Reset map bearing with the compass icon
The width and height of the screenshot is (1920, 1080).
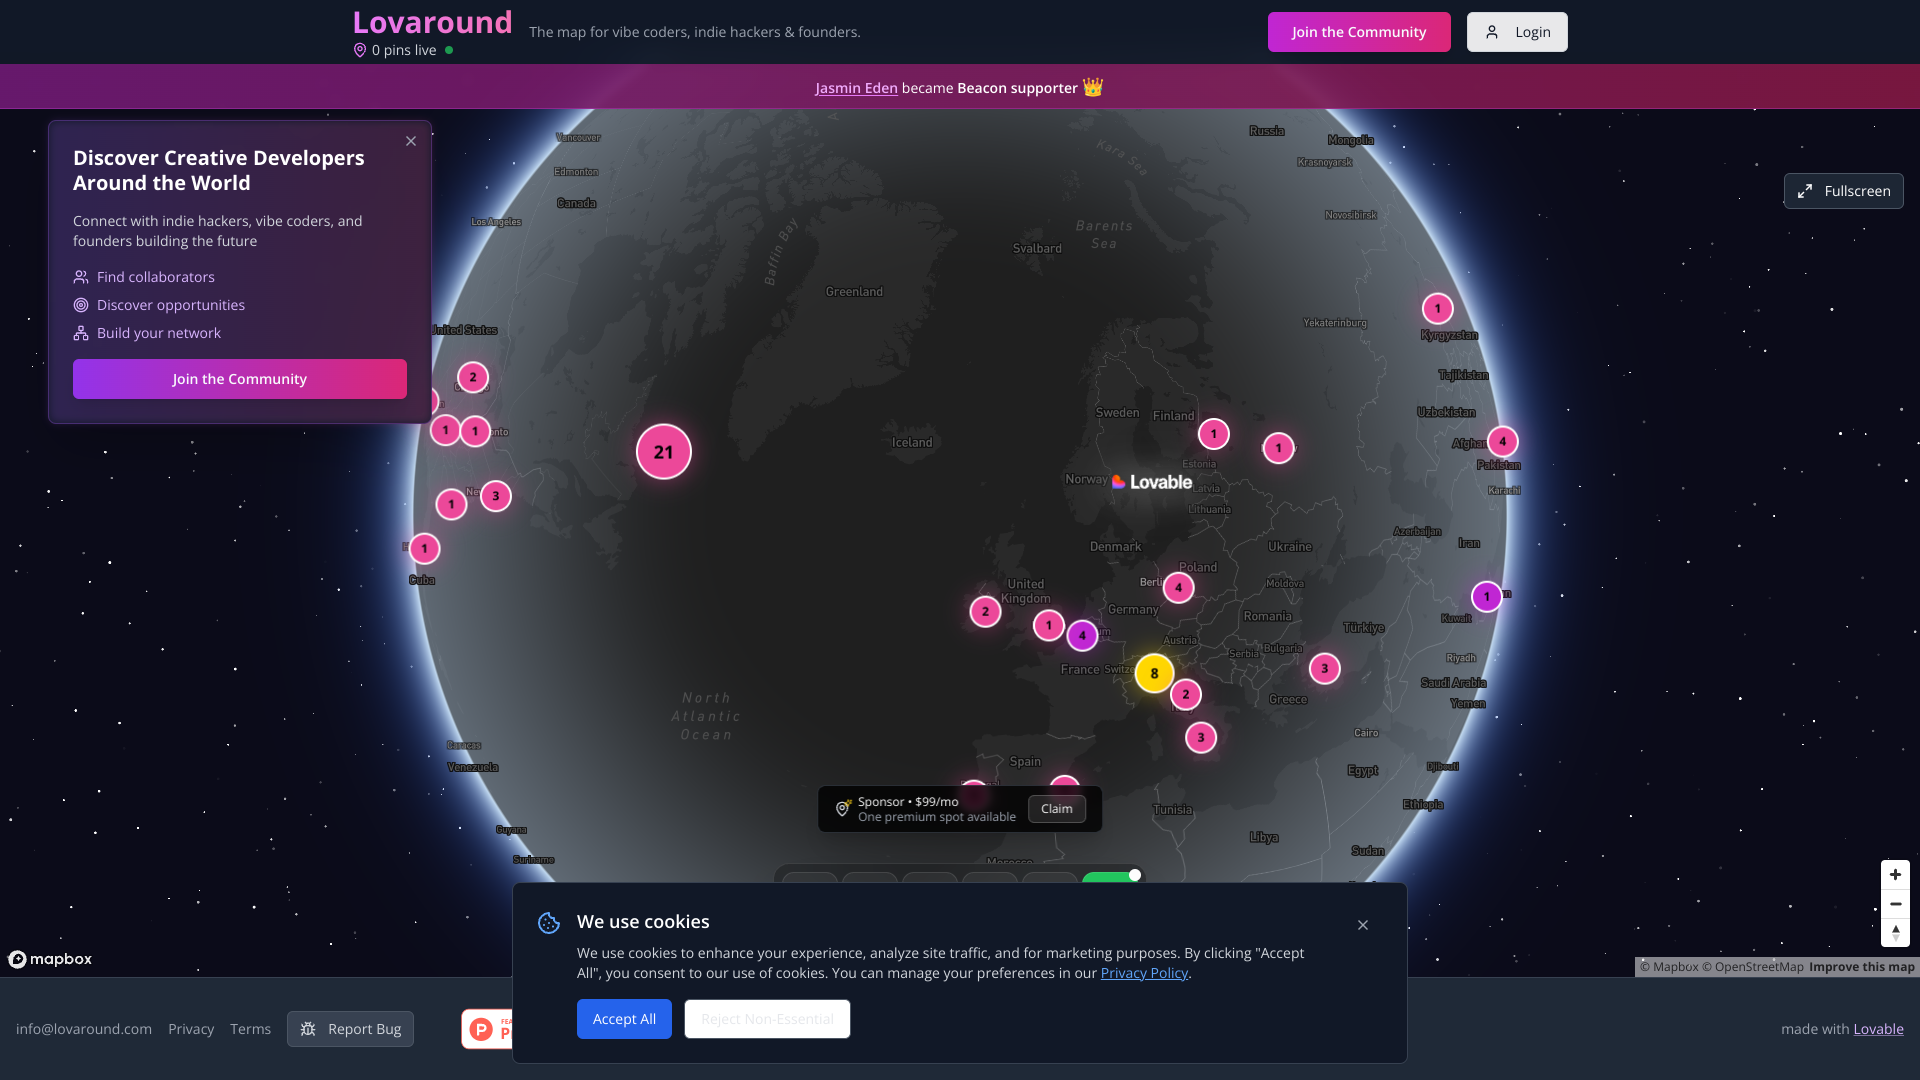[1896, 933]
